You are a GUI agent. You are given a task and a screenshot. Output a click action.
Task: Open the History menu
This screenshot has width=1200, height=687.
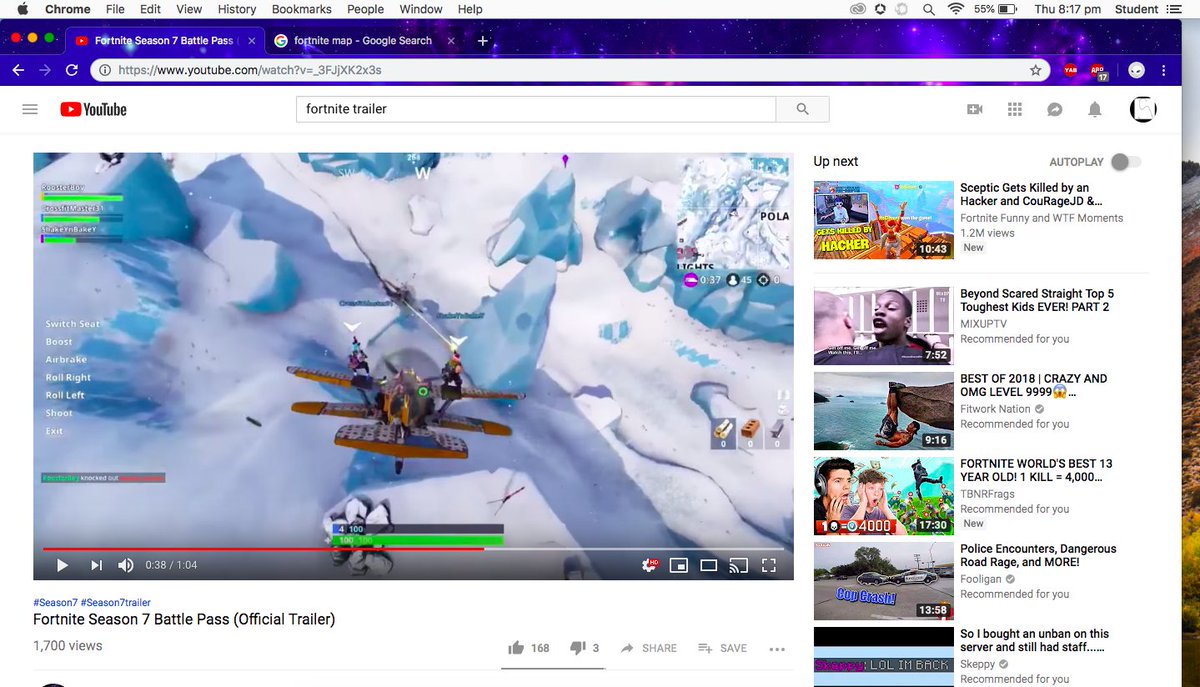237,9
